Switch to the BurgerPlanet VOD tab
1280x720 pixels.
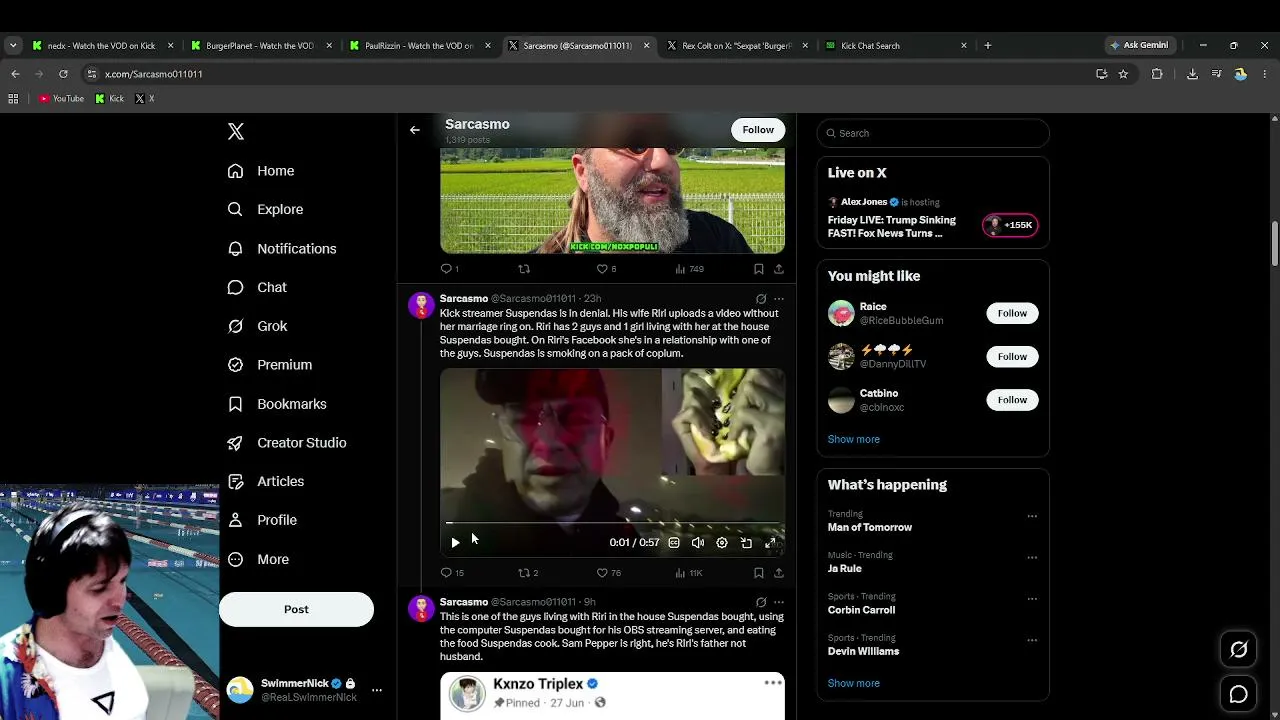tap(259, 45)
